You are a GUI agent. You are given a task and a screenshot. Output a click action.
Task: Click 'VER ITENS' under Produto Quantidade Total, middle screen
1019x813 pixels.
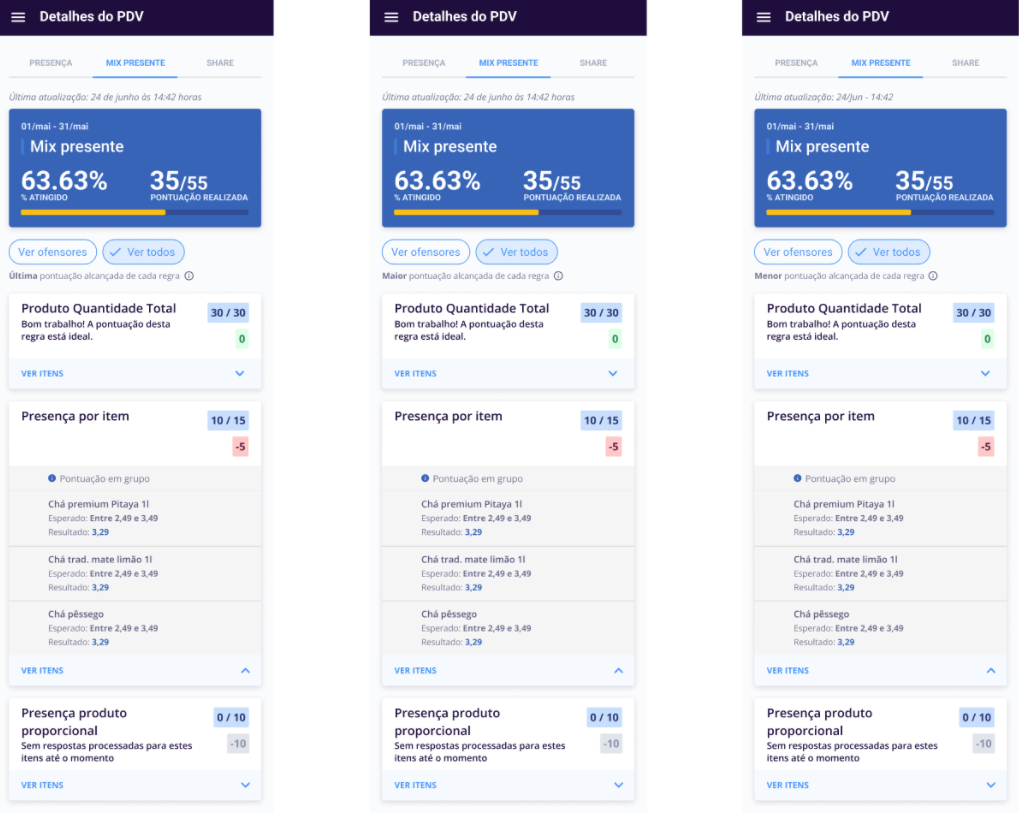pos(415,374)
